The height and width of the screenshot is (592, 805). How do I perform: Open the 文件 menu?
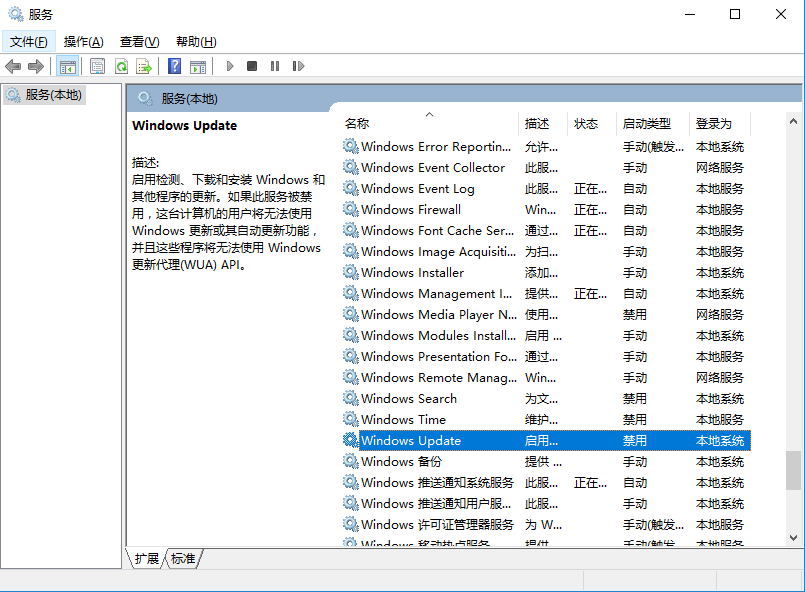28,41
